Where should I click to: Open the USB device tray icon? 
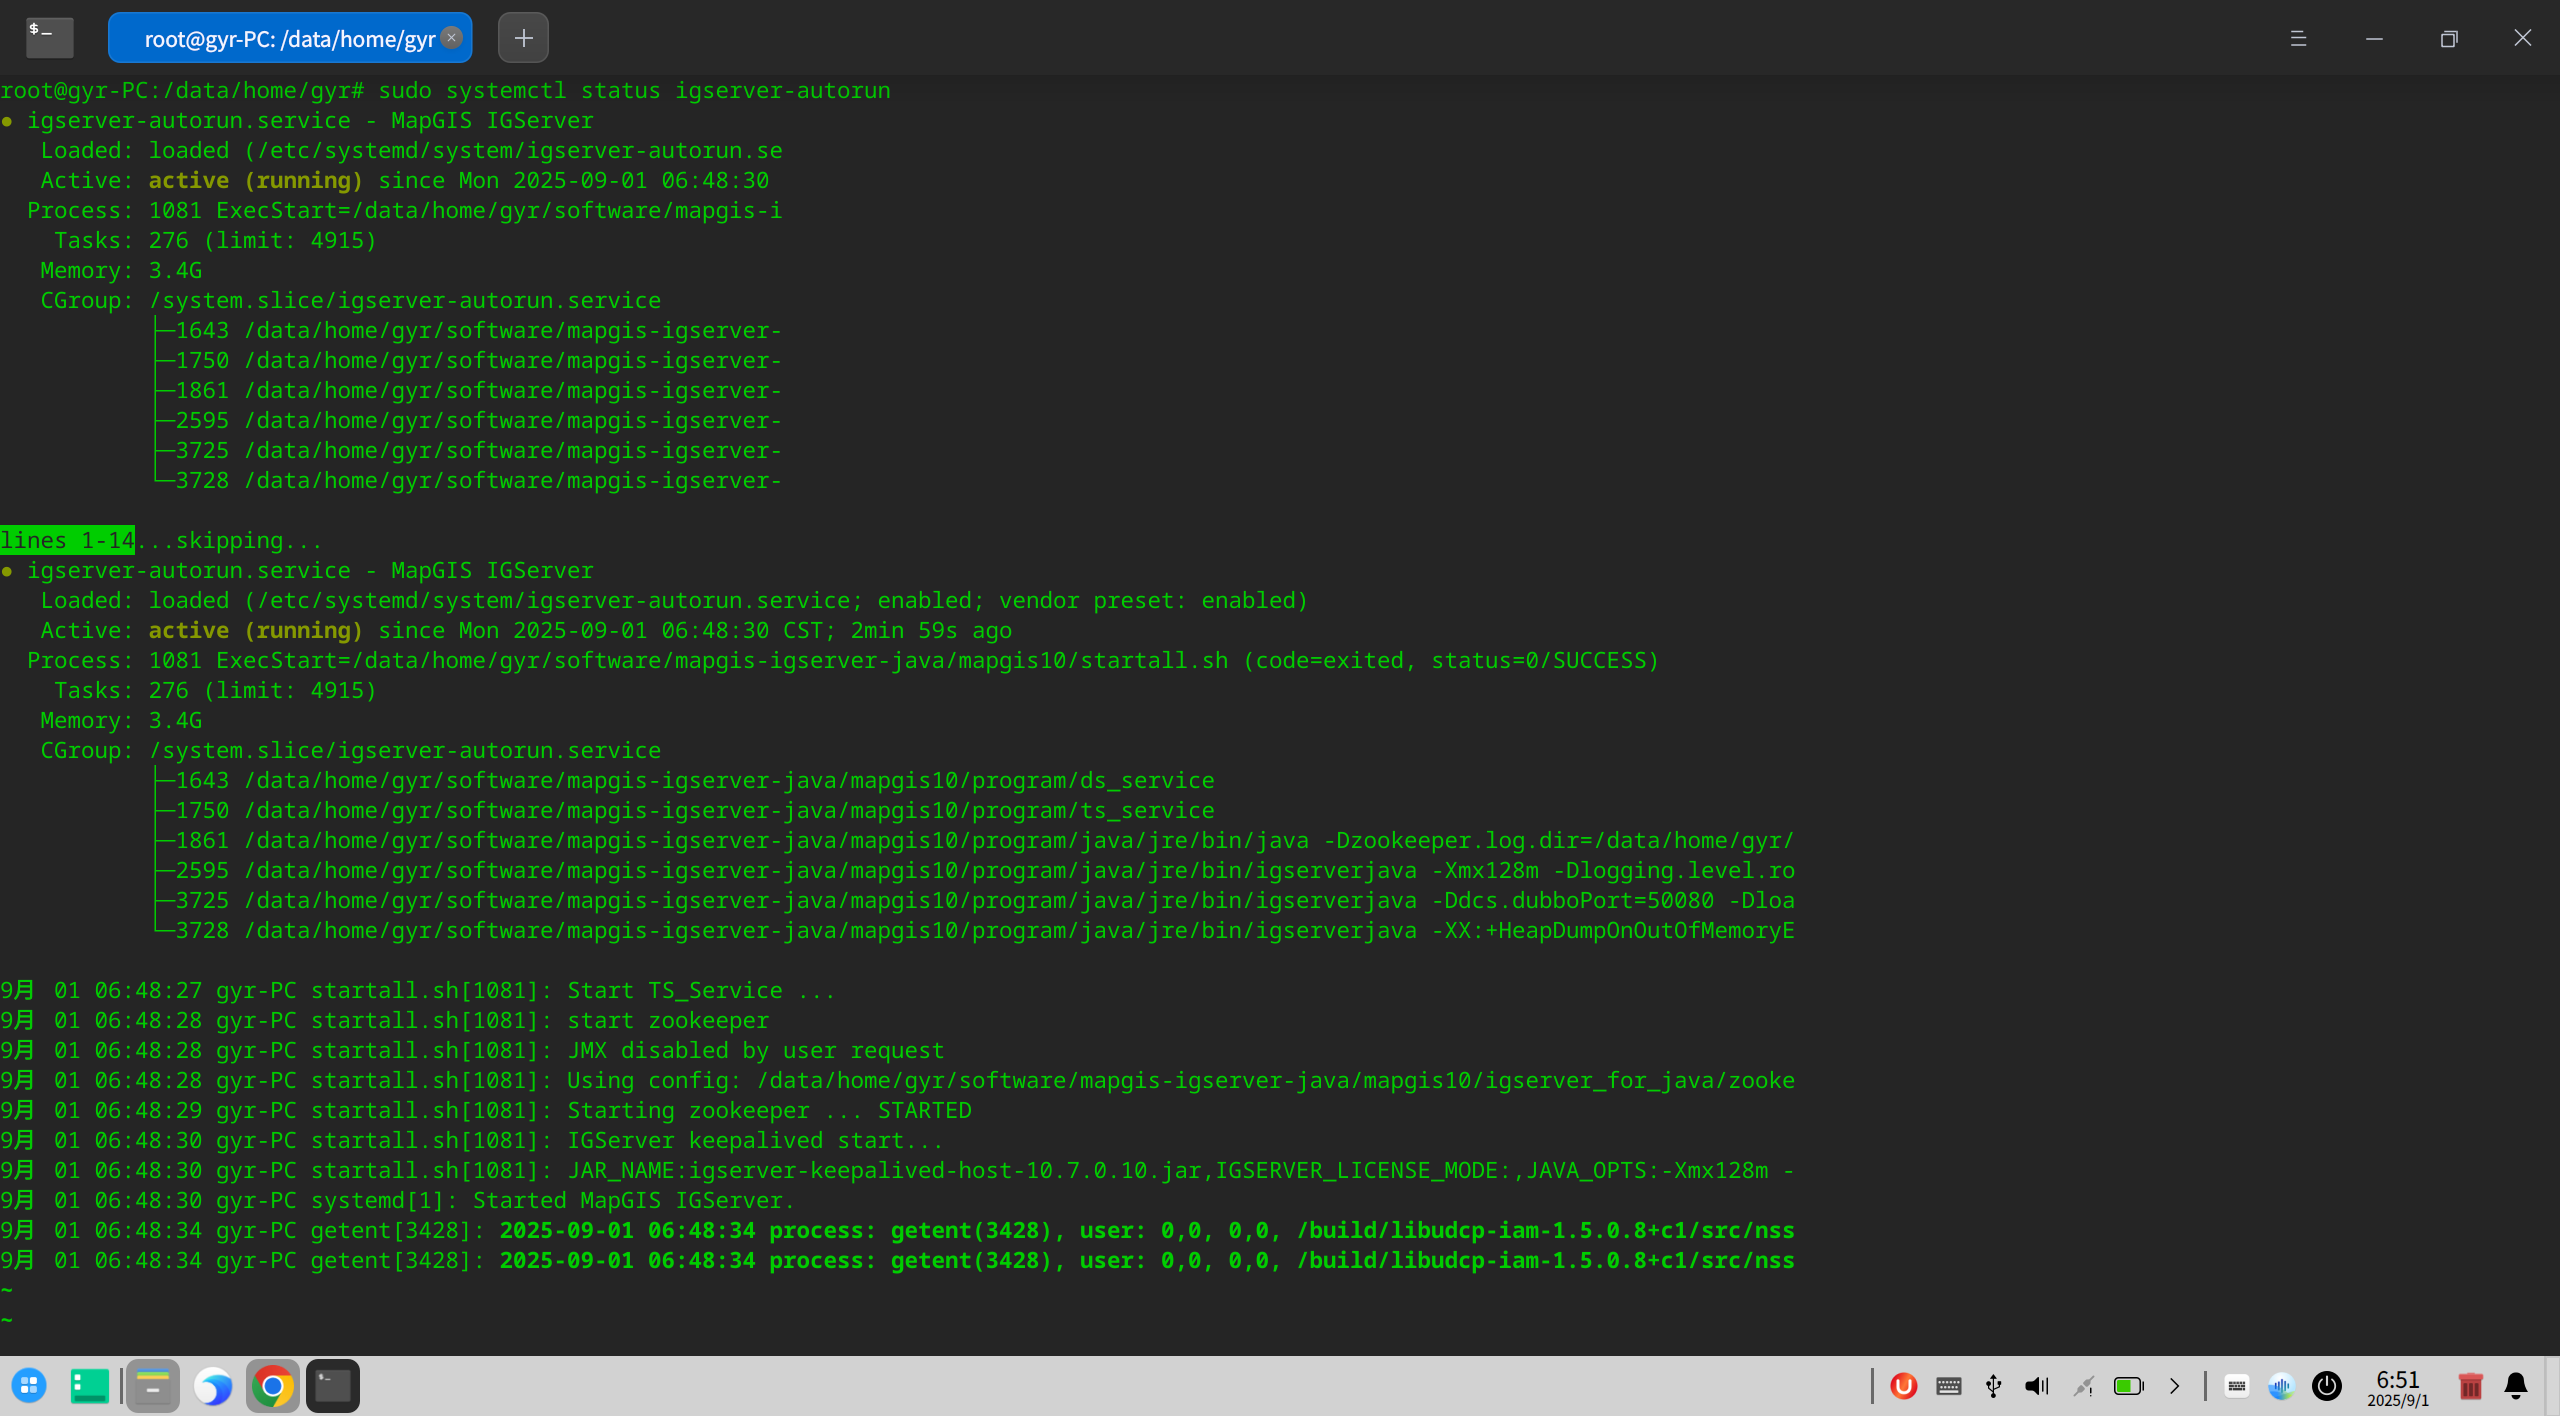click(x=1993, y=1385)
